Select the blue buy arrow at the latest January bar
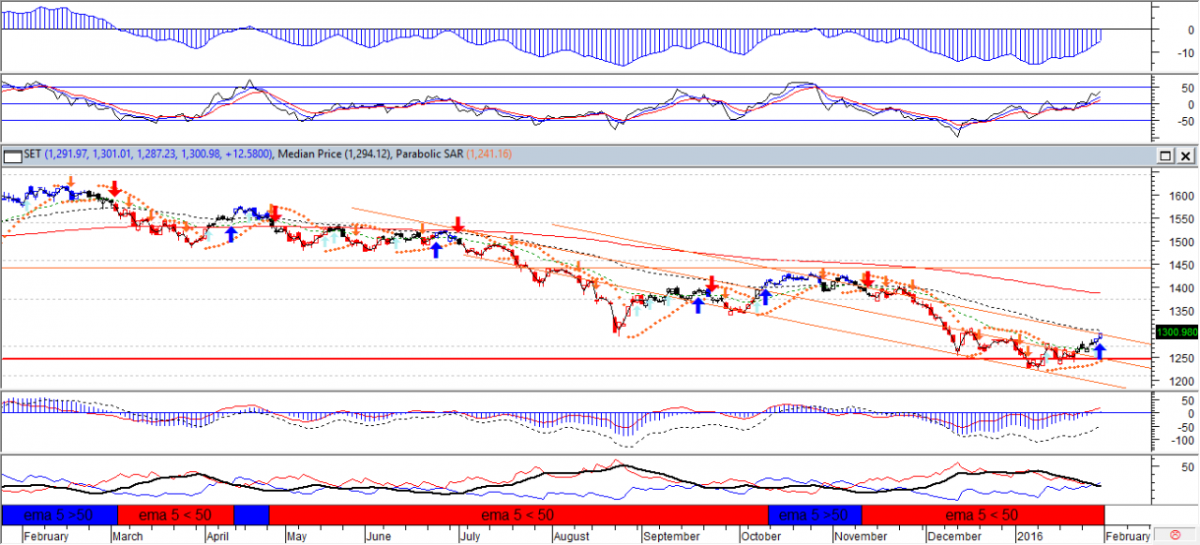 tap(1100, 350)
